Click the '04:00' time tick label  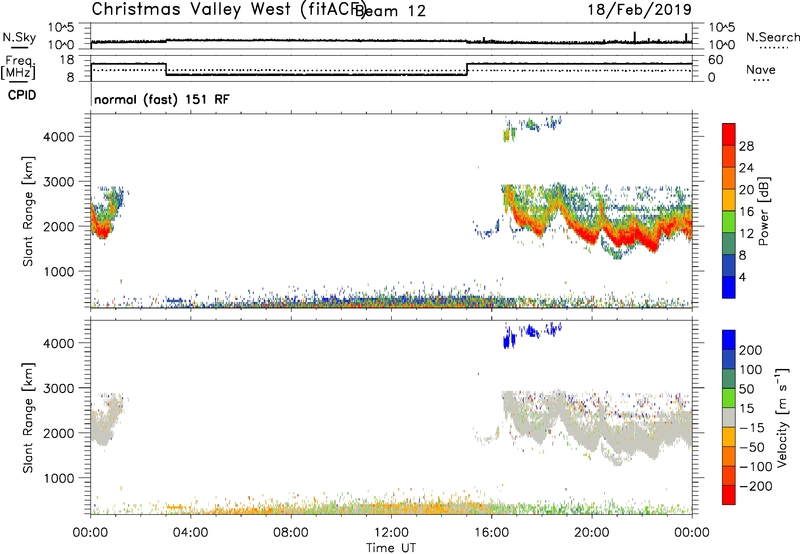point(190,533)
